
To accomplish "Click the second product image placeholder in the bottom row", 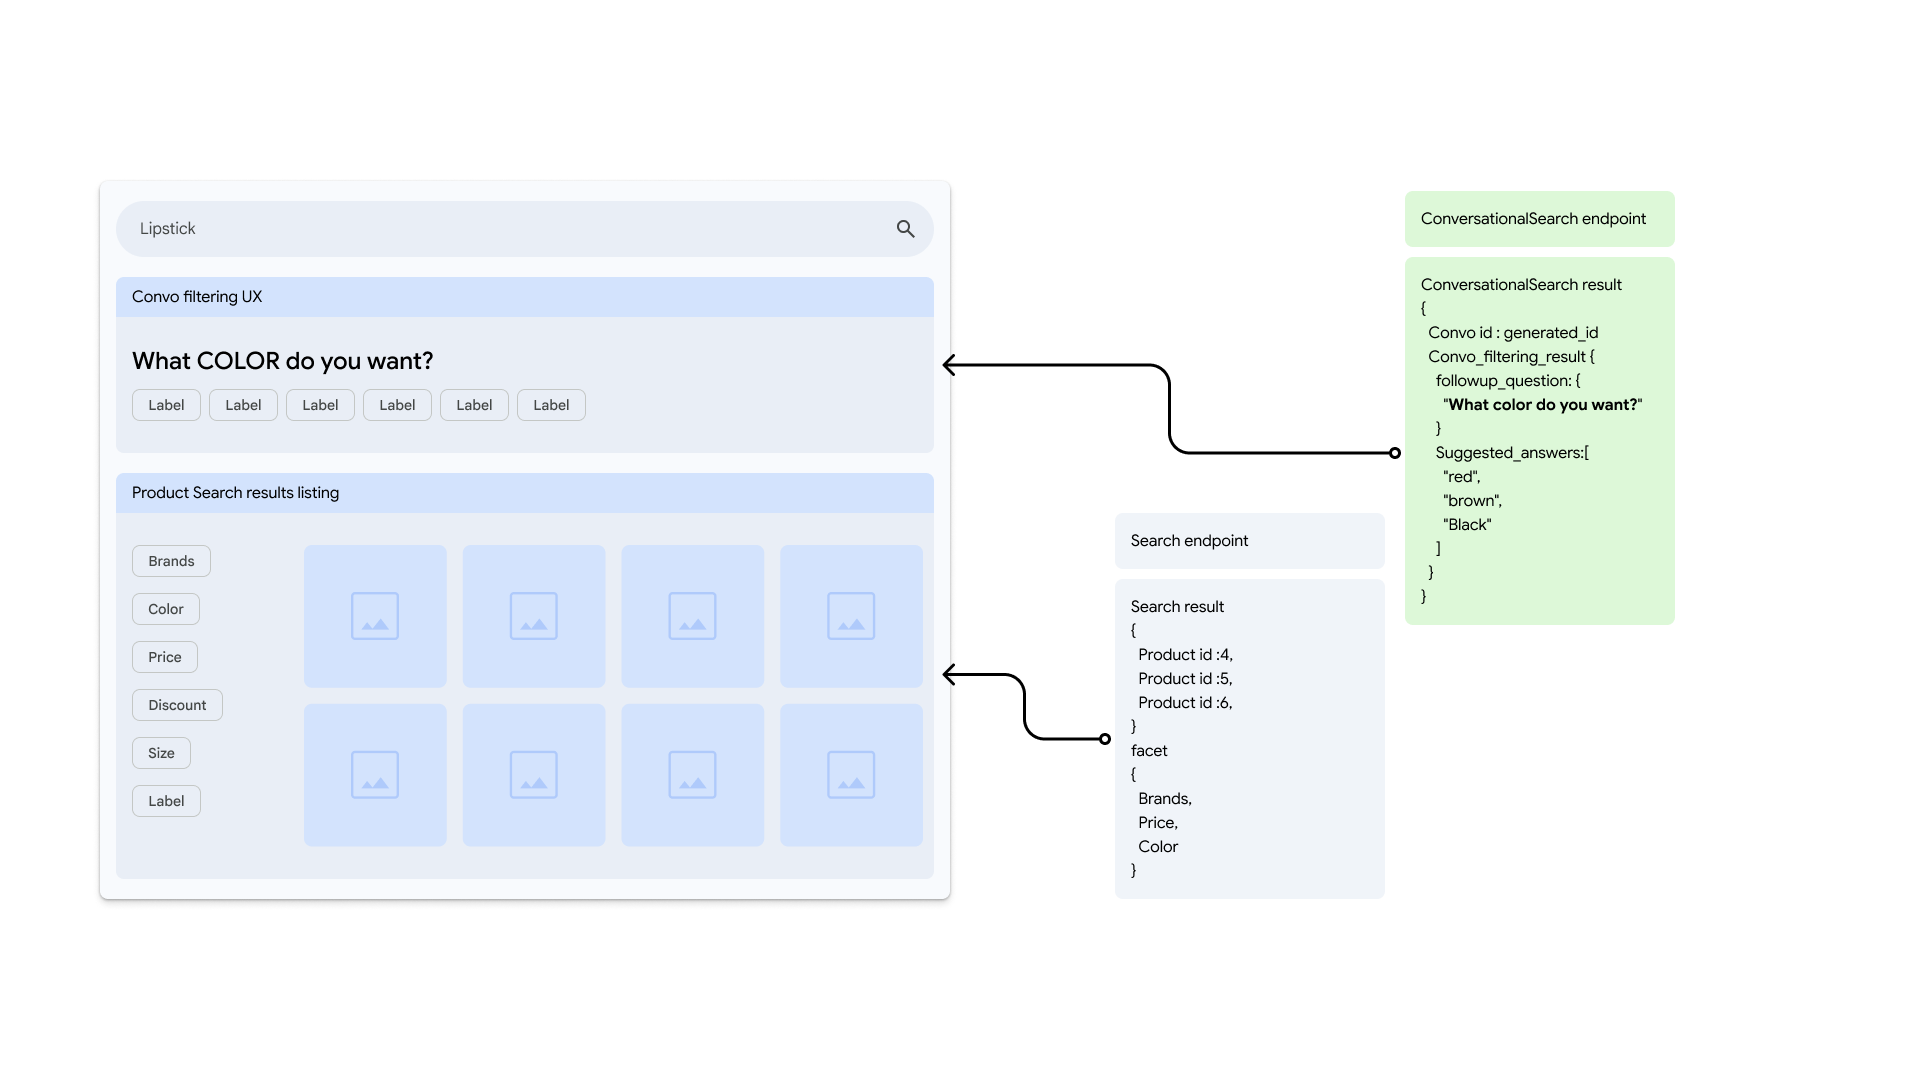I will click(533, 775).
